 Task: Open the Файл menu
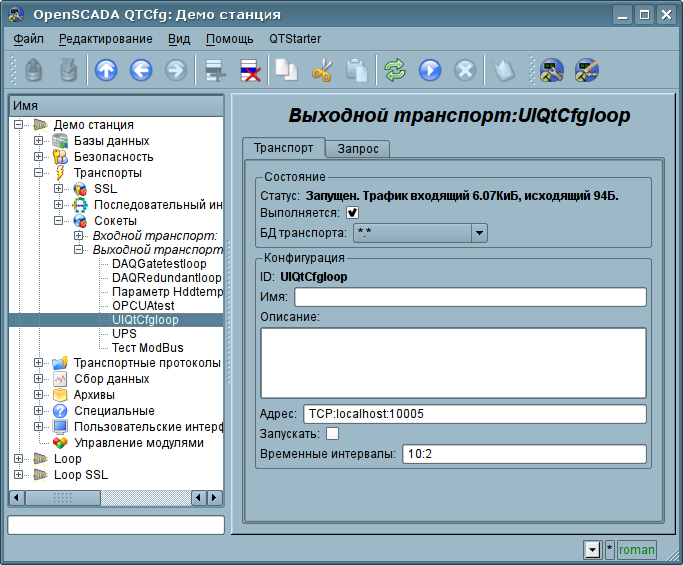[28, 39]
